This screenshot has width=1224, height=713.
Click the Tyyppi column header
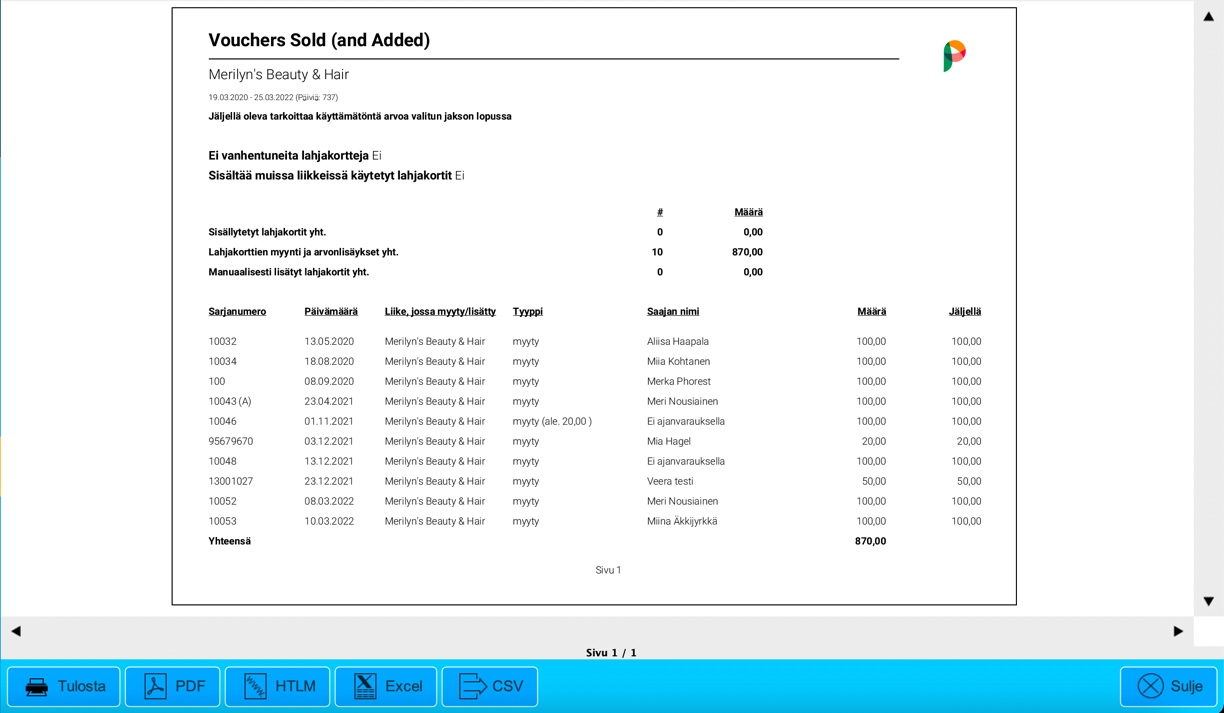pyautogui.click(x=528, y=312)
